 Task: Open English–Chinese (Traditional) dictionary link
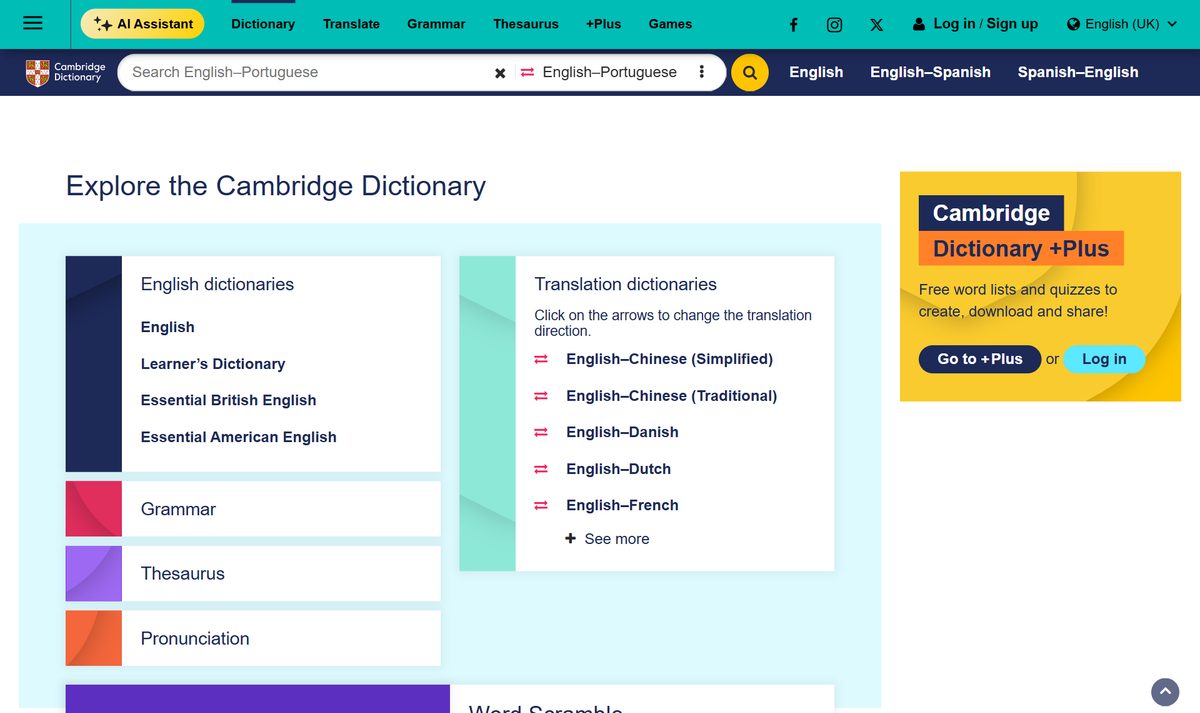tap(672, 396)
